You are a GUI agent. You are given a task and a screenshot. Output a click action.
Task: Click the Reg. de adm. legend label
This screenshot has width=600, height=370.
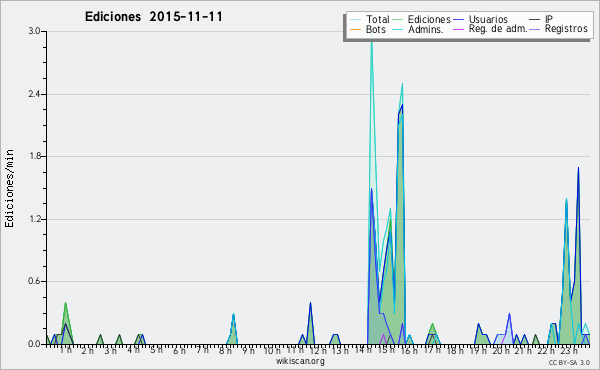[498, 29]
